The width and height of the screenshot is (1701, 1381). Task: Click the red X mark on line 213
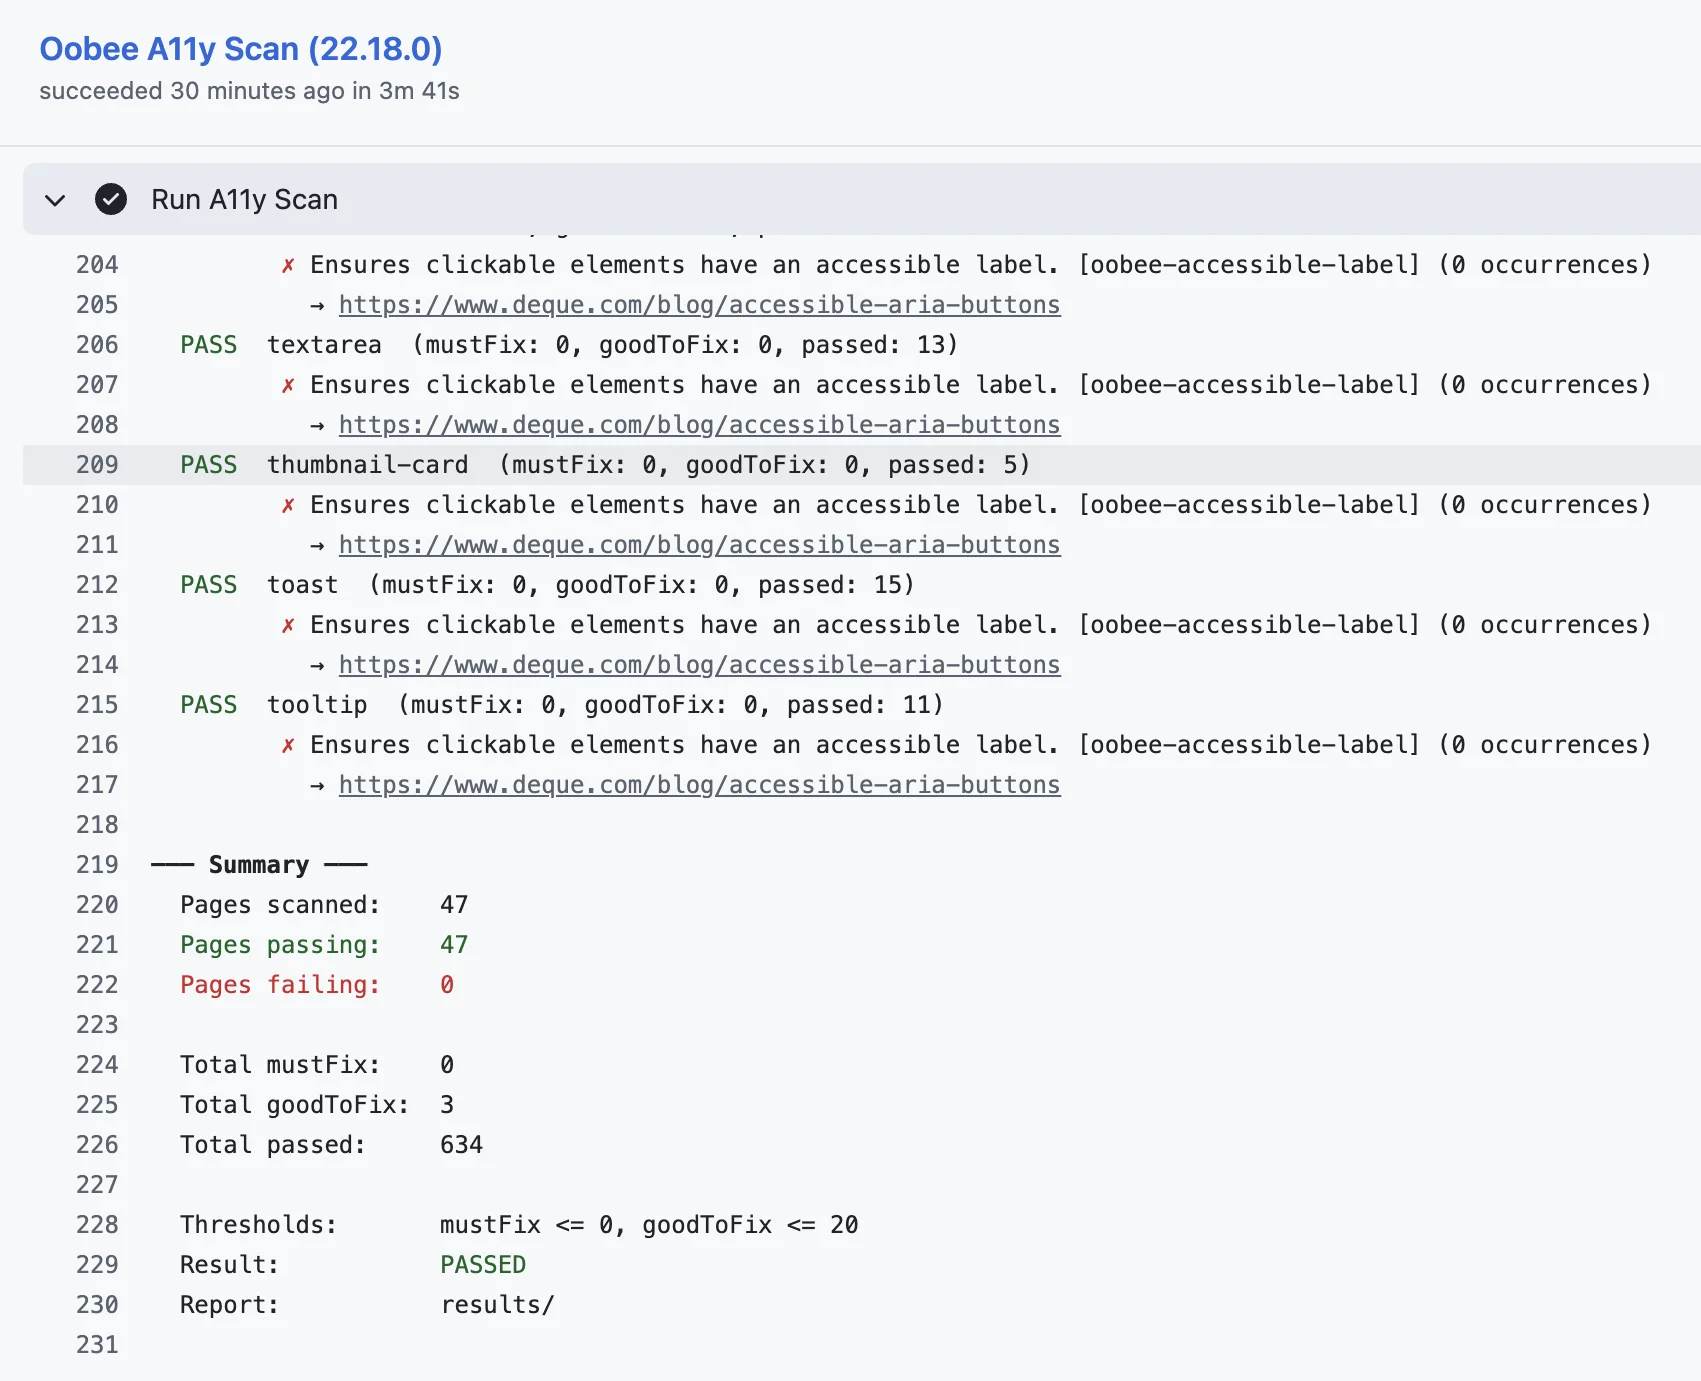[x=288, y=625]
